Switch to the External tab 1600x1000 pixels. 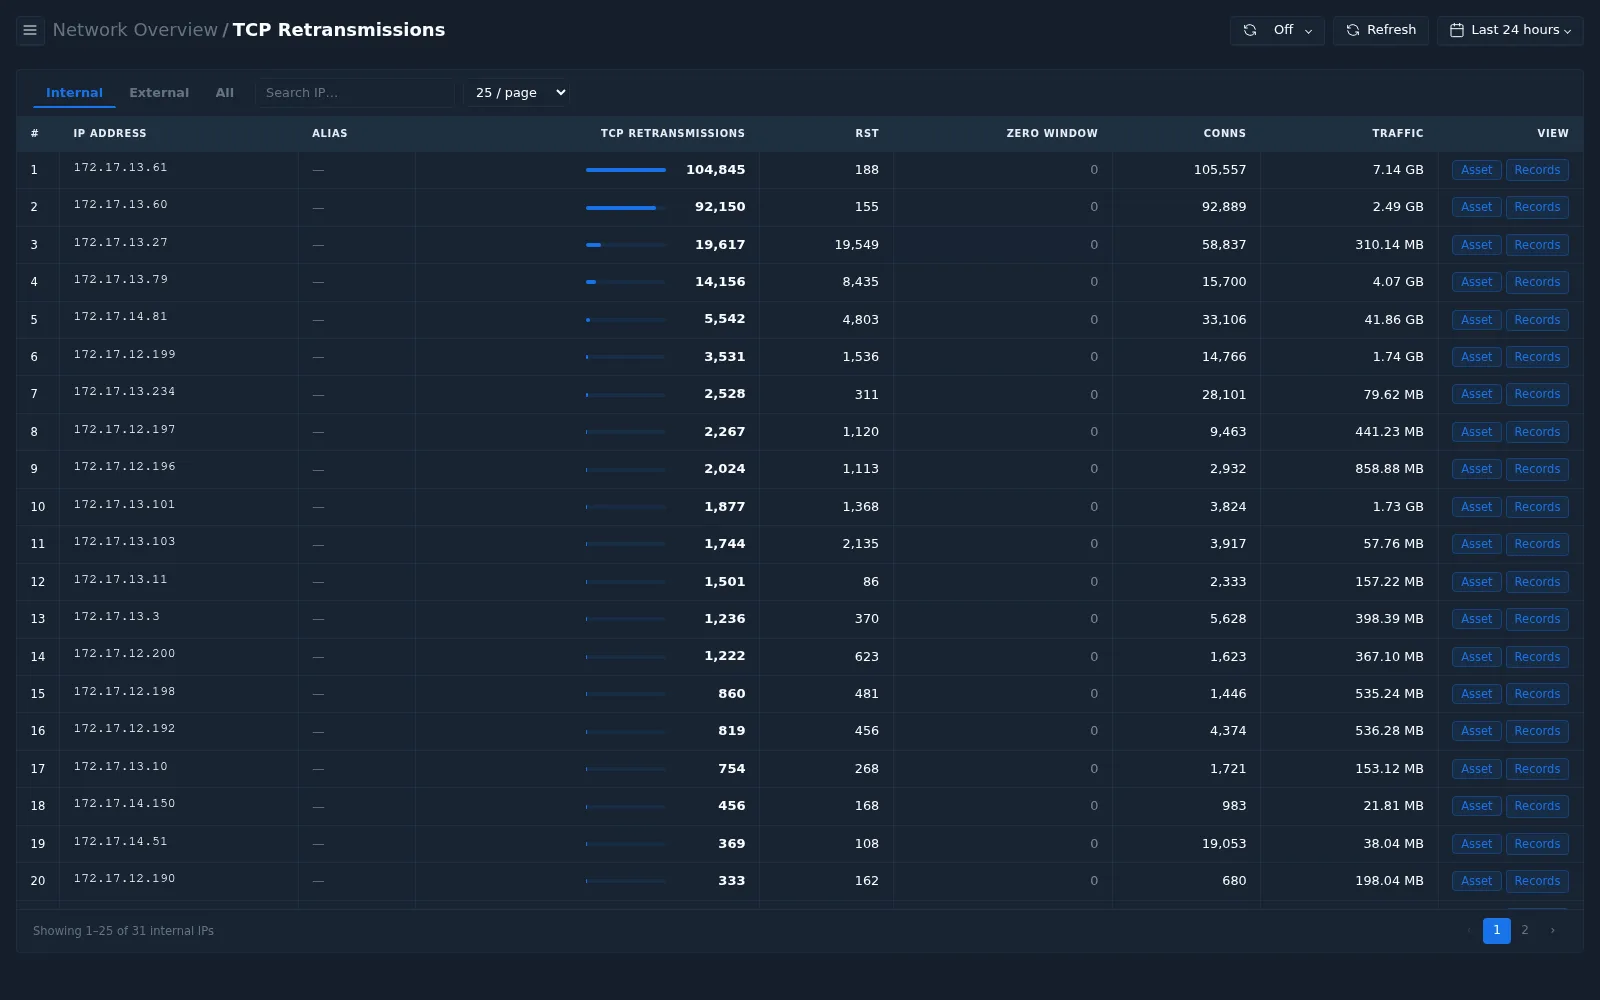coord(159,93)
